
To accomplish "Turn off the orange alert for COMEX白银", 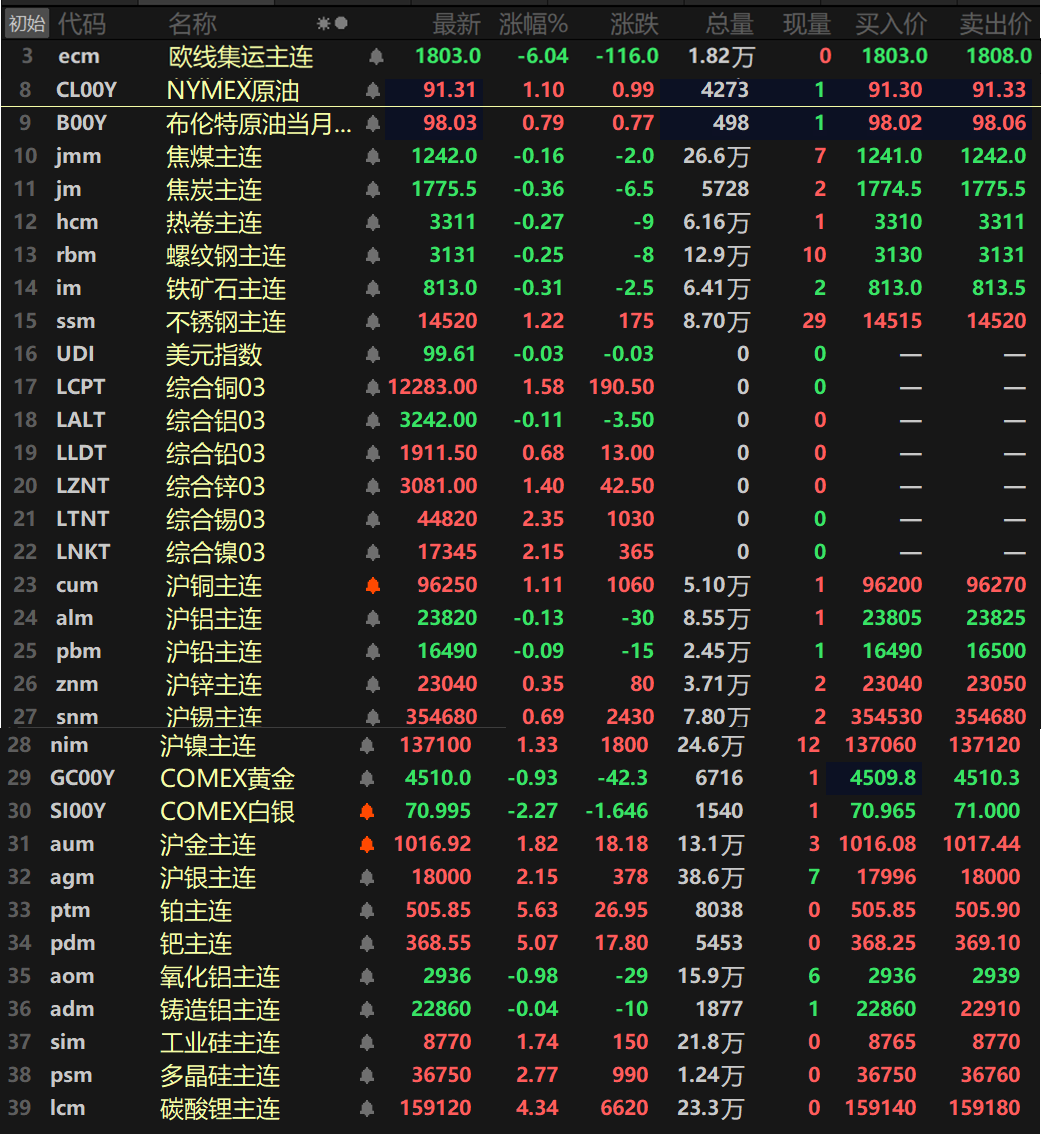I will 367,811.
